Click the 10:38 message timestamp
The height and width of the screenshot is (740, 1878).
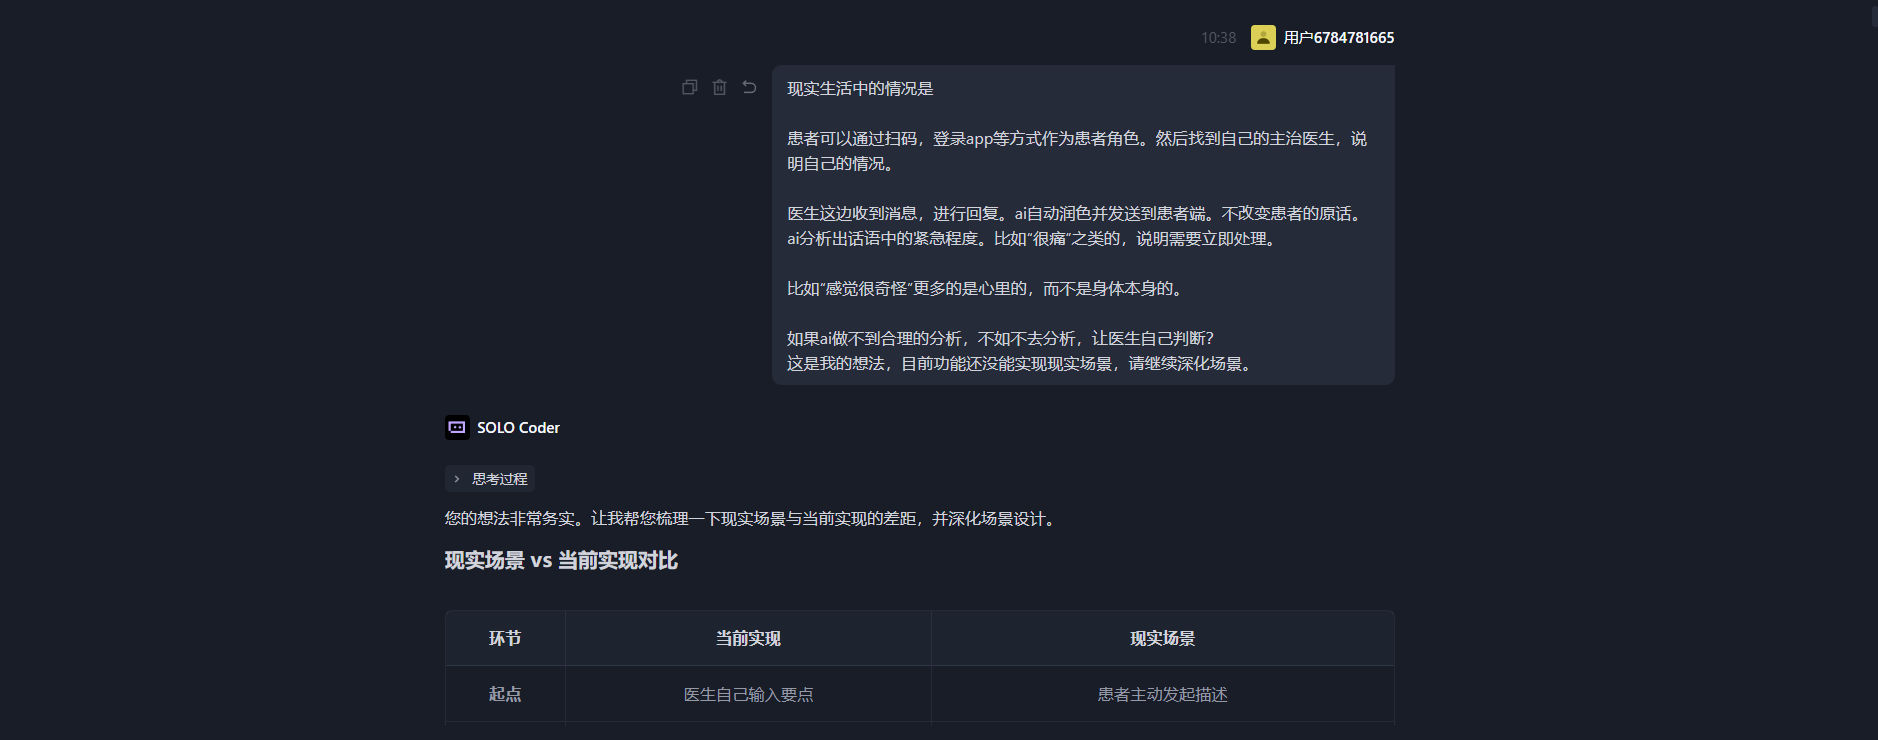tap(1218, 38)
